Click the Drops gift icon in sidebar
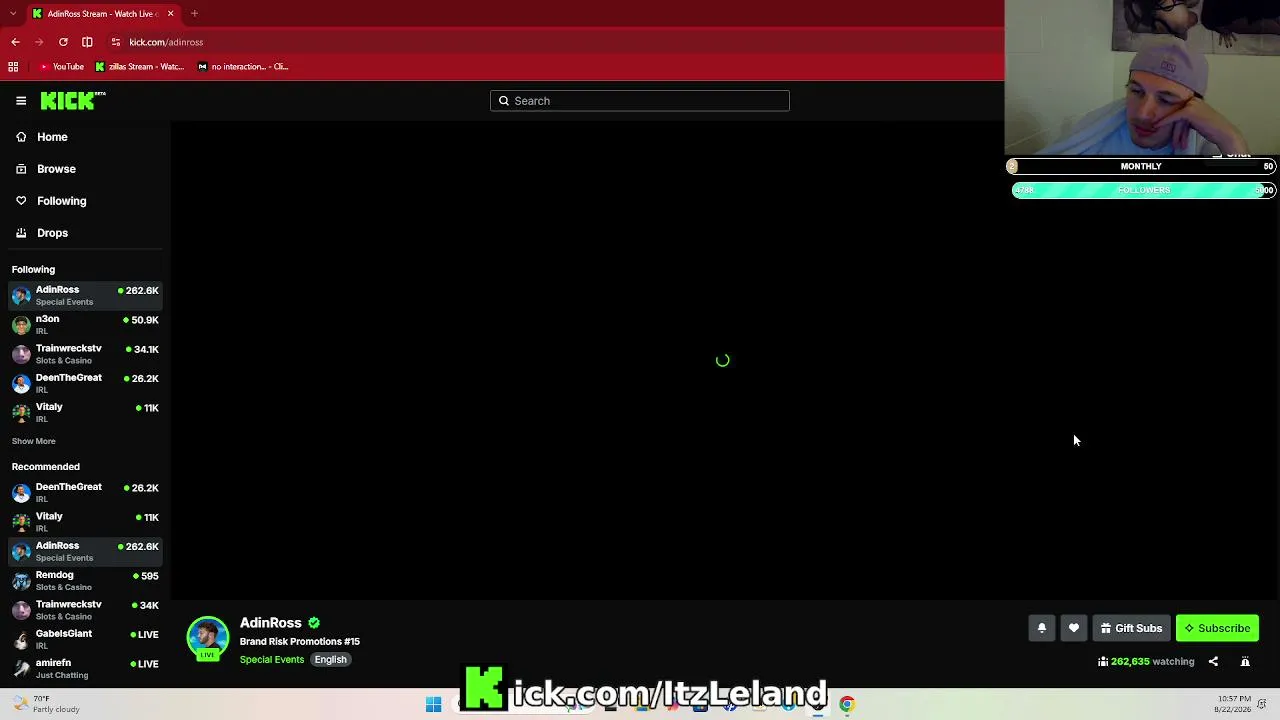This screenshot has width=1280, height=720. pos(21,233)
